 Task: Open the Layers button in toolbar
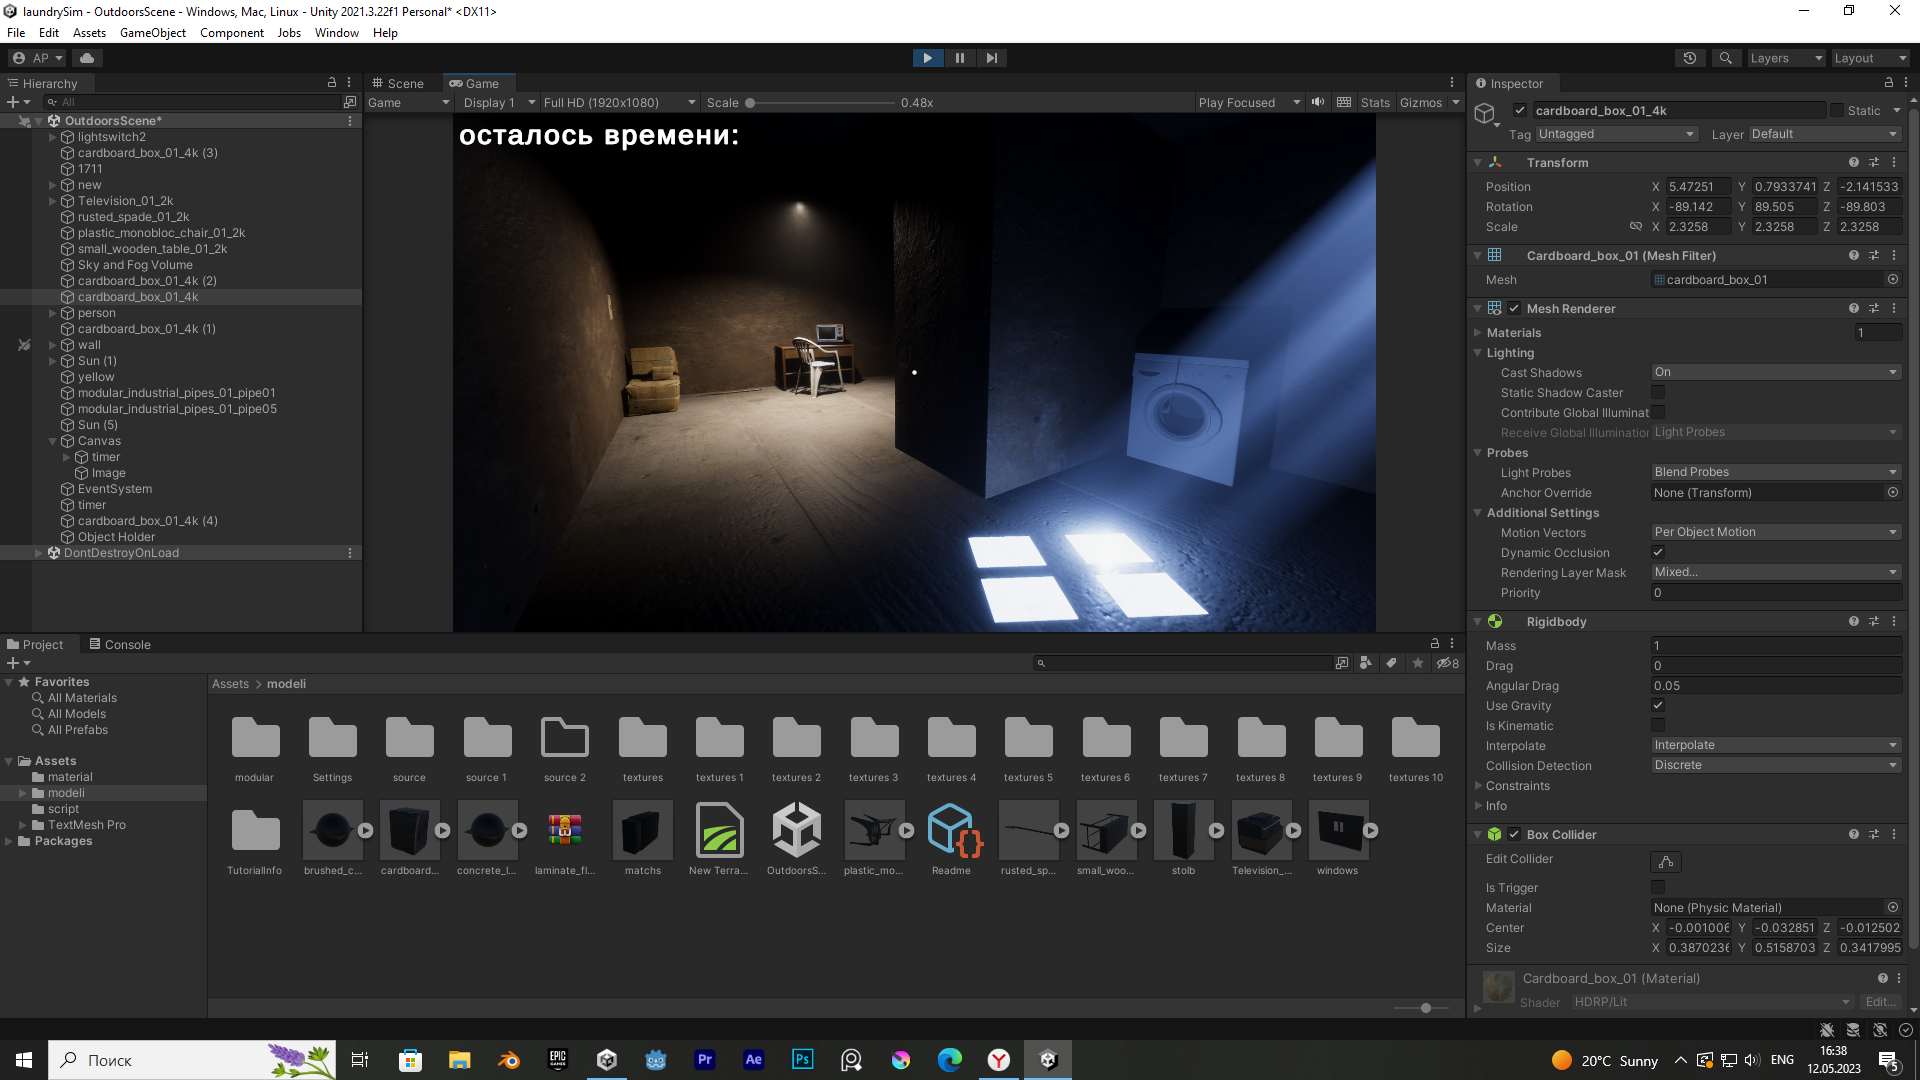point(1785,58)
